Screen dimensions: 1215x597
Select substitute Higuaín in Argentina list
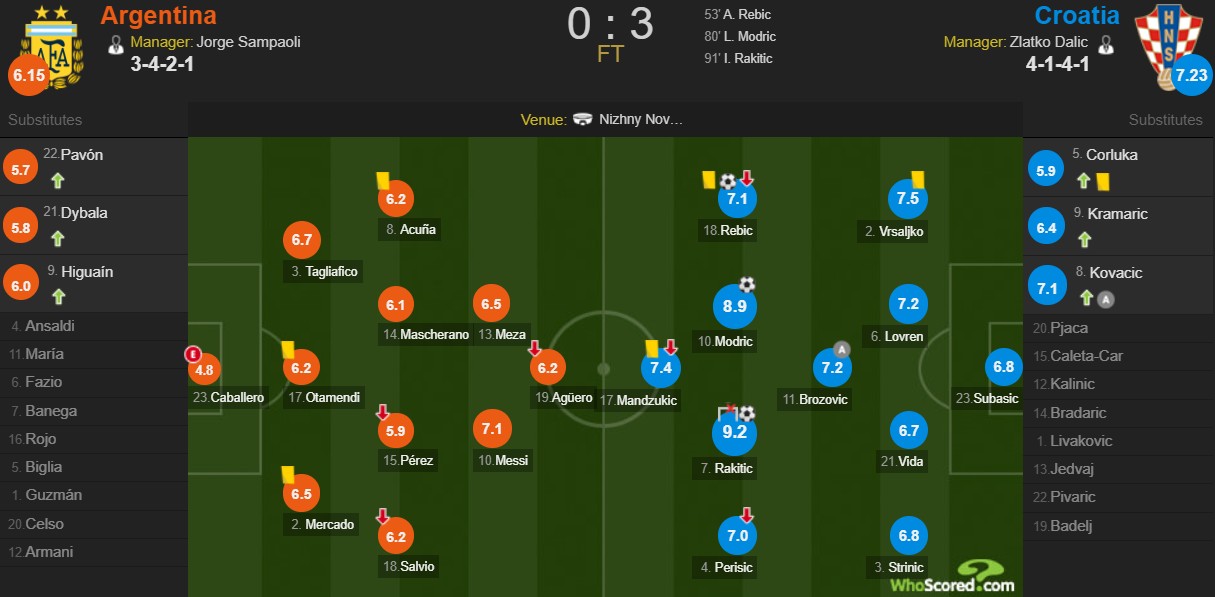point(94,283)
